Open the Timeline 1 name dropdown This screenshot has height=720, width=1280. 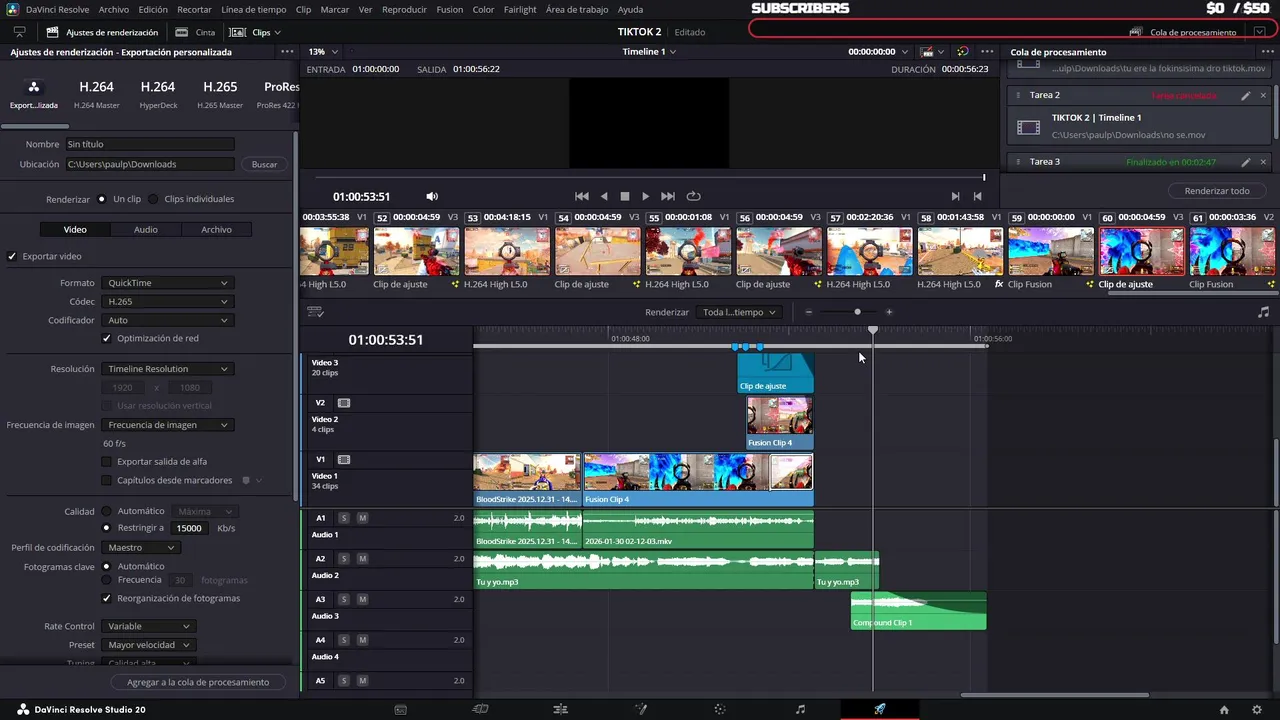[649, 51]
